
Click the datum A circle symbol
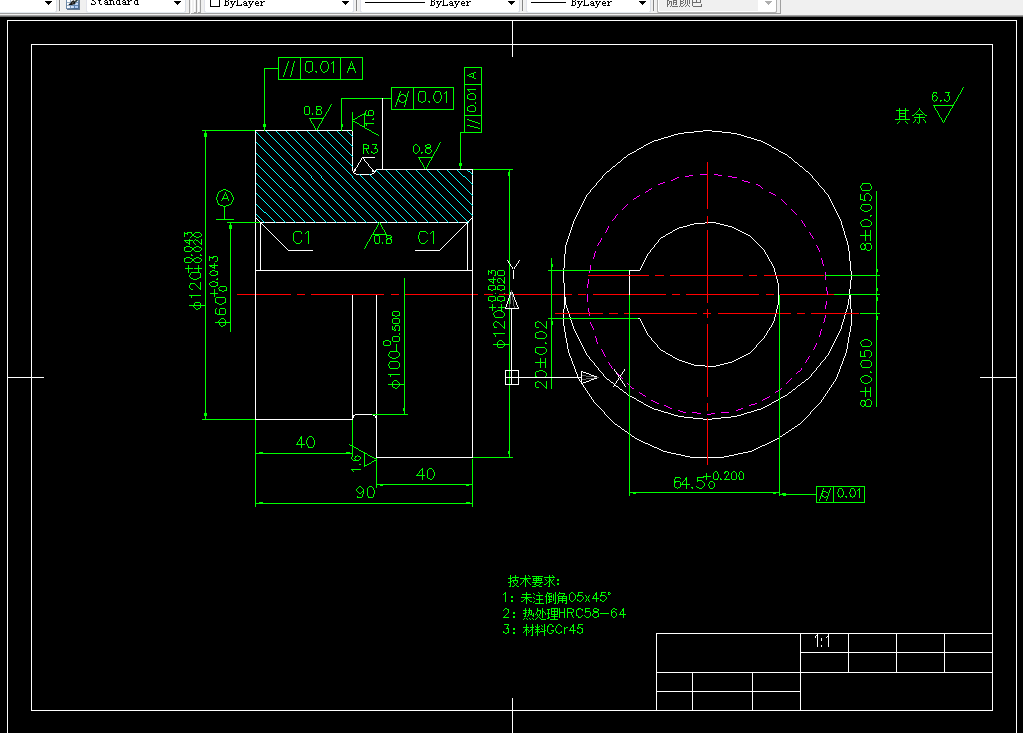(225, 198)
